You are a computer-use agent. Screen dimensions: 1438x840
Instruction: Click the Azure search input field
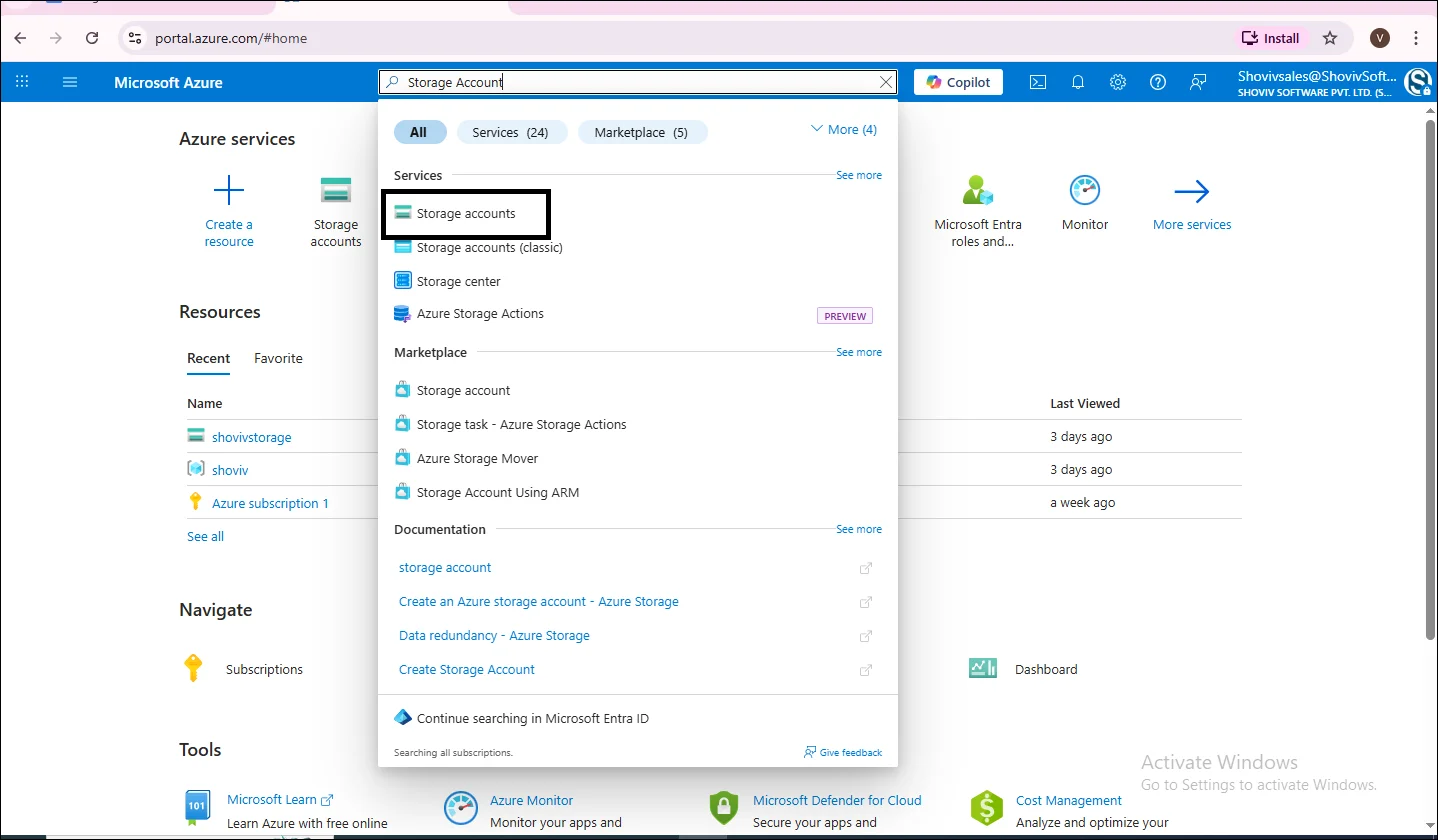pos(638,82)
